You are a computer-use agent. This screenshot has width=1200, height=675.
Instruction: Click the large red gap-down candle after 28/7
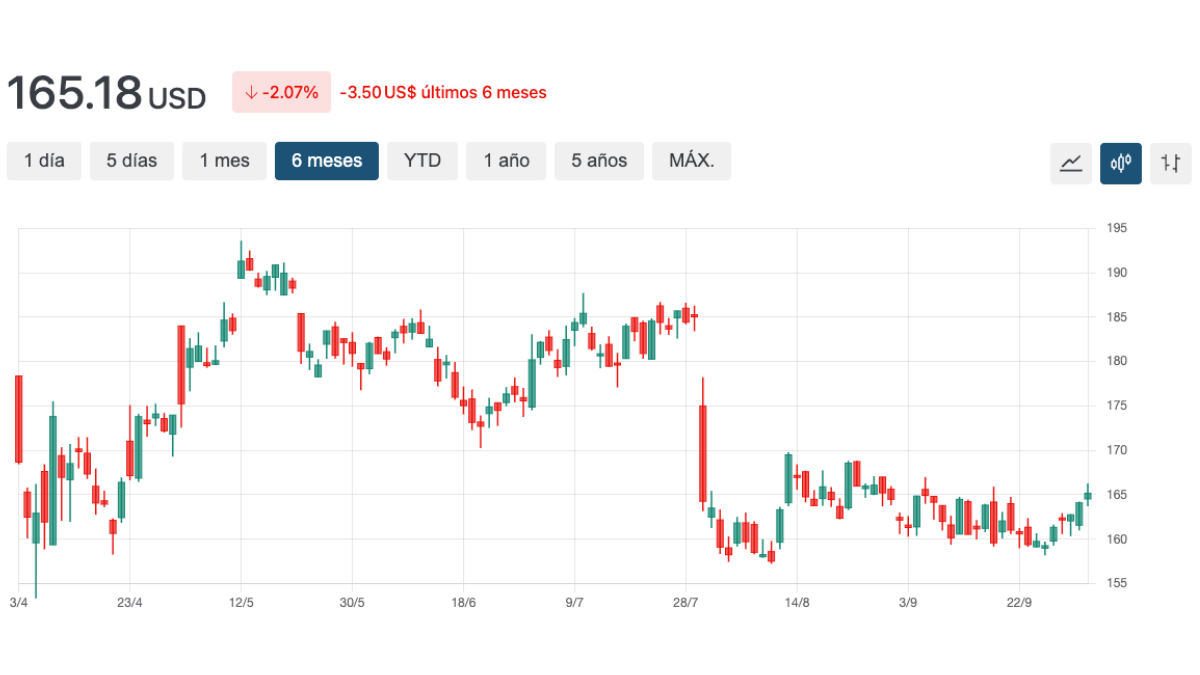pos(703,452)
